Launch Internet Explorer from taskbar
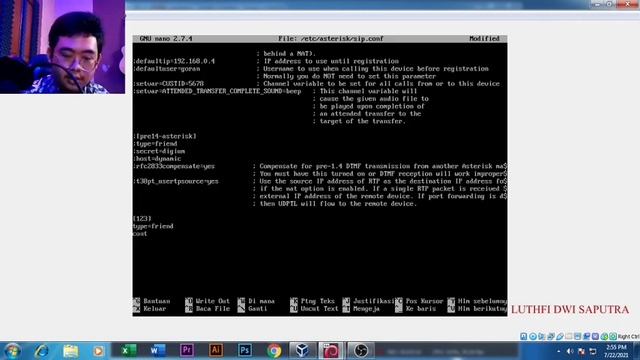Screen dimensions: 640x360 pos(41,351)
